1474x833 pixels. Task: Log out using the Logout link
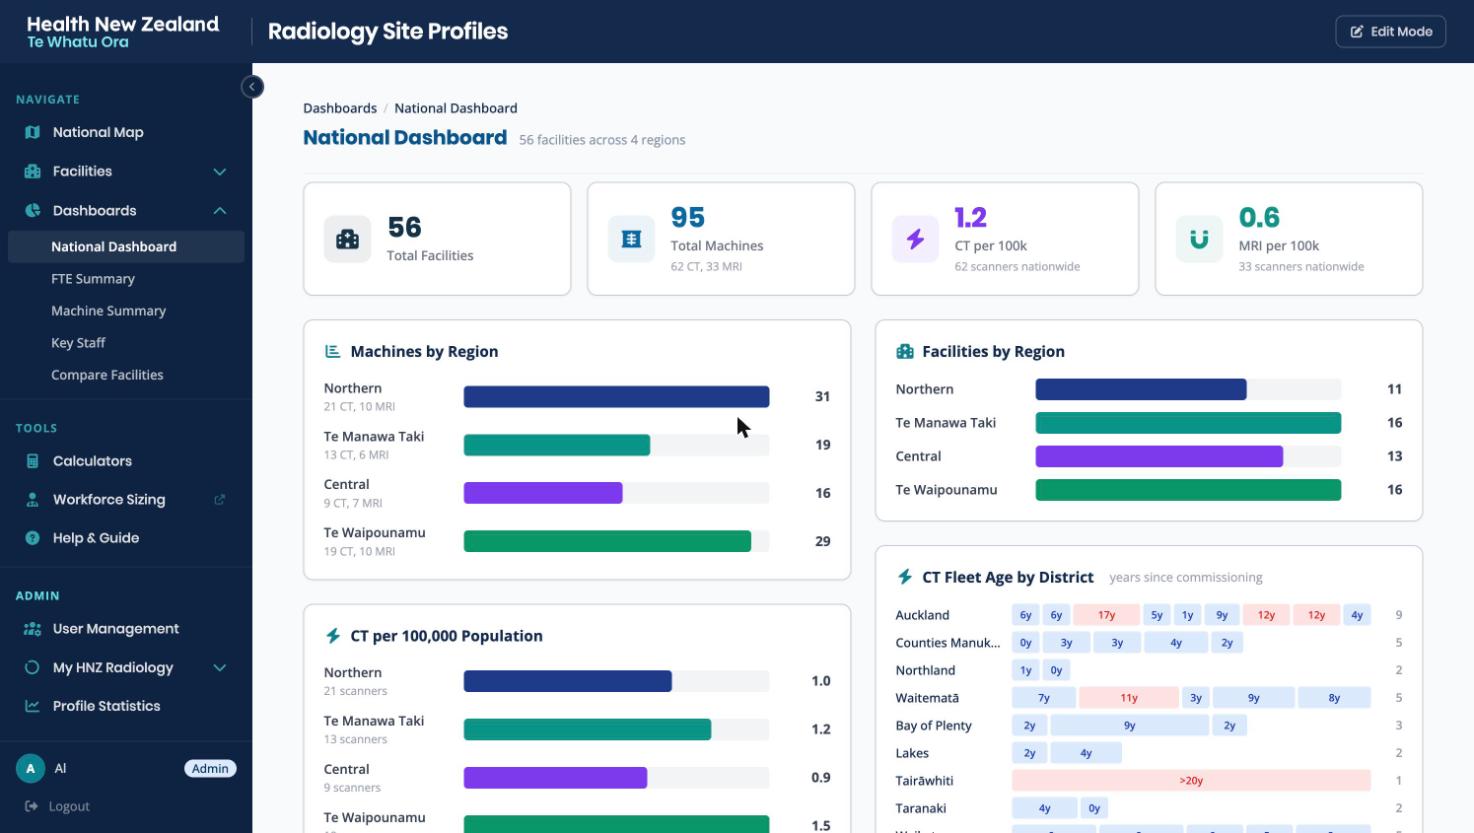pos(69,806)
